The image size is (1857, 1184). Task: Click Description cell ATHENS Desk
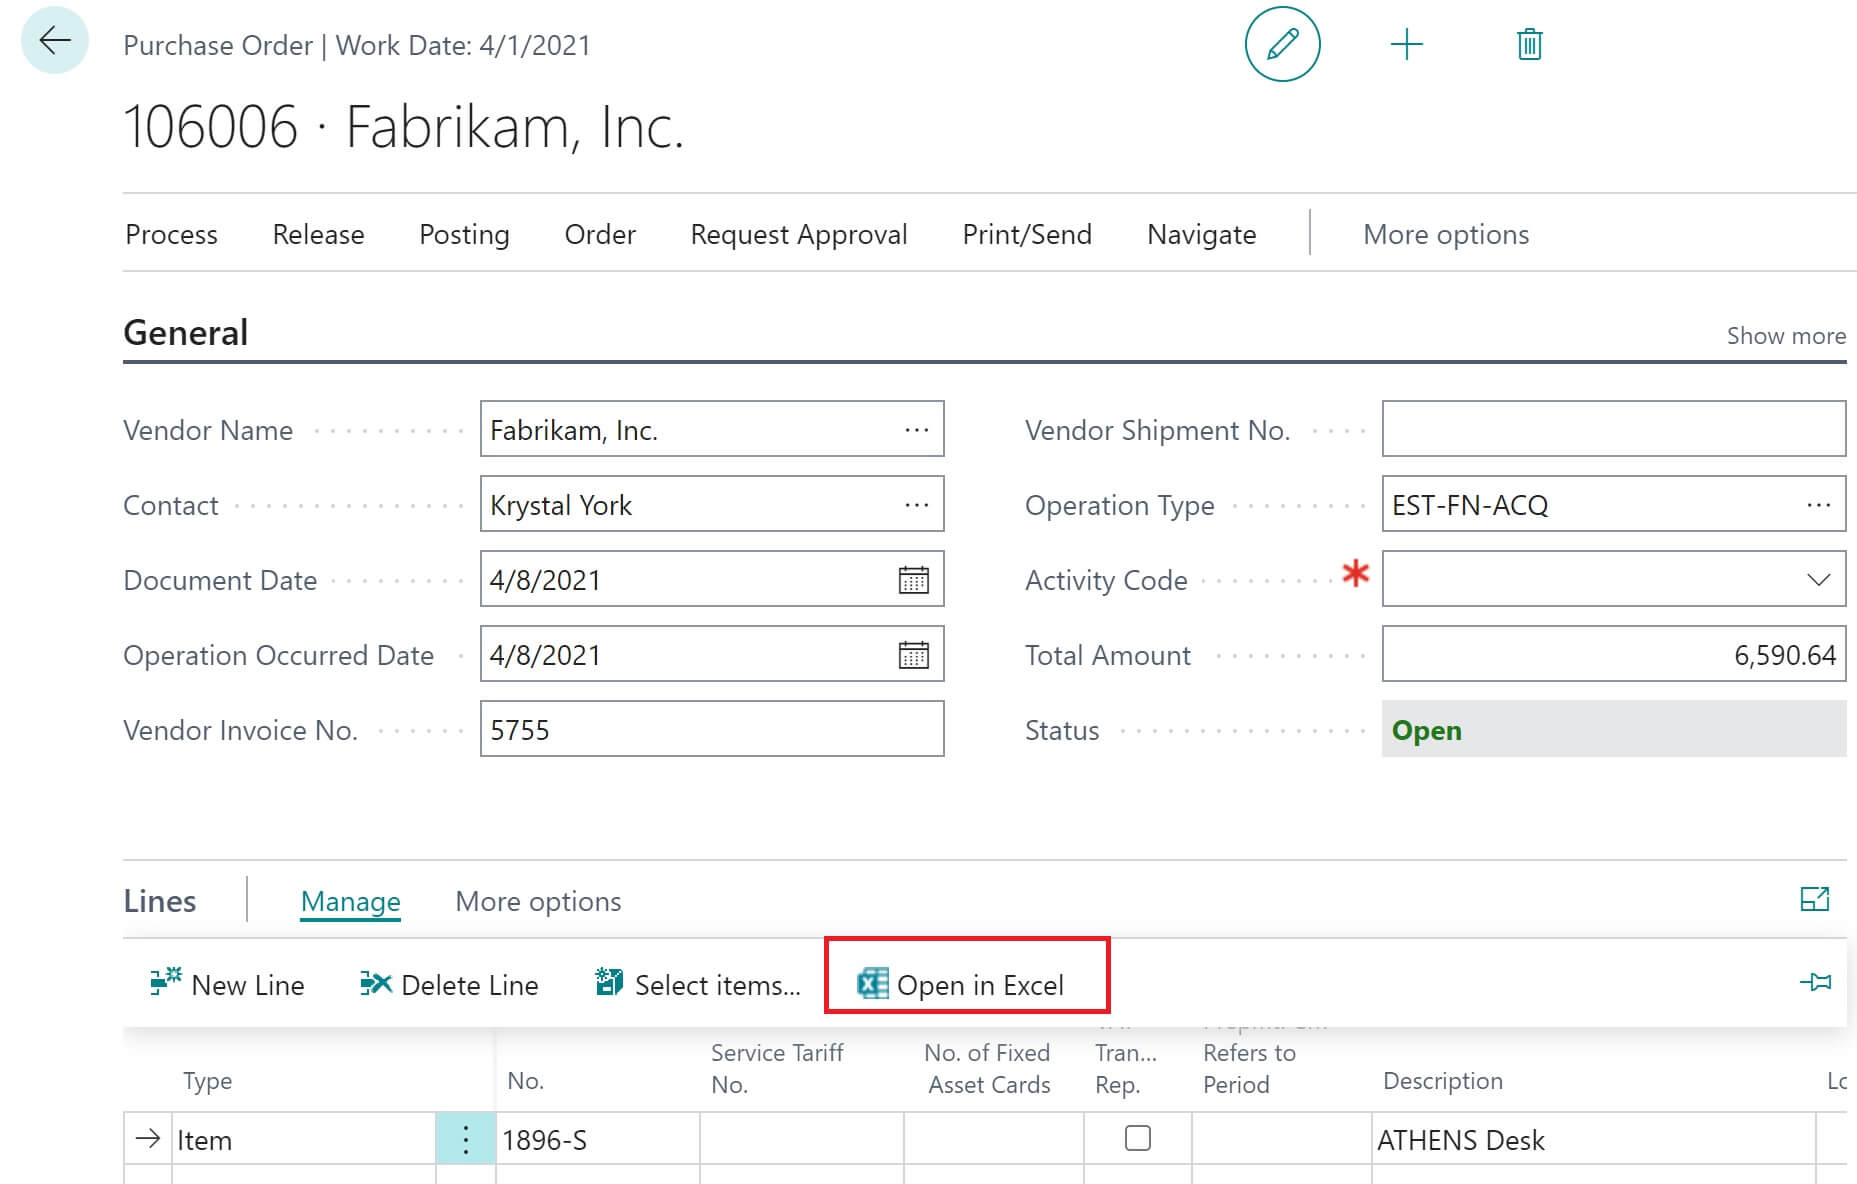(1593, 1139)
